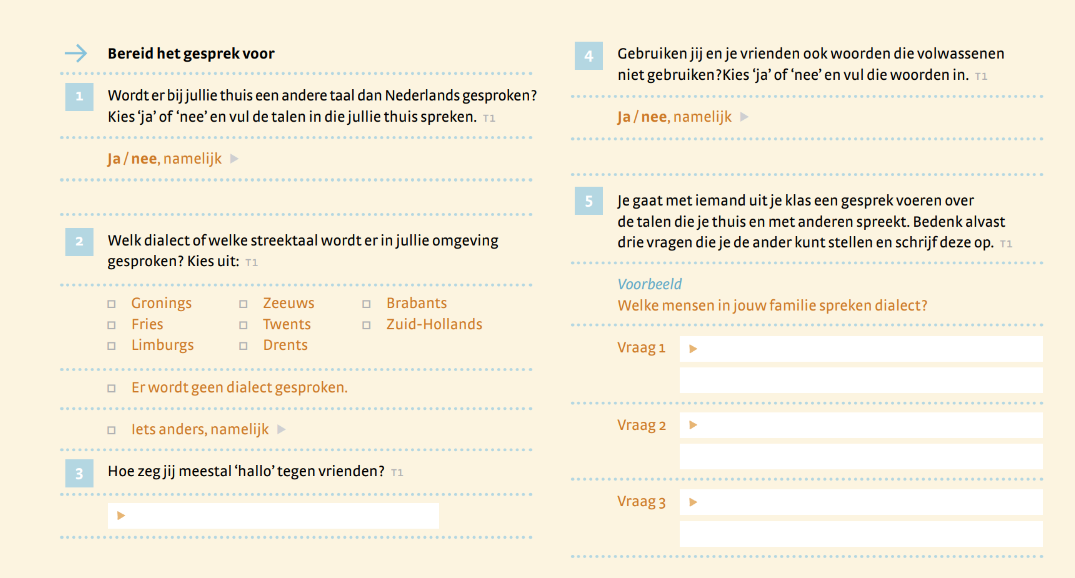Click the Vraag 2 first answer line
This screenshot has width=1075, height=578.
click(861, 426)
